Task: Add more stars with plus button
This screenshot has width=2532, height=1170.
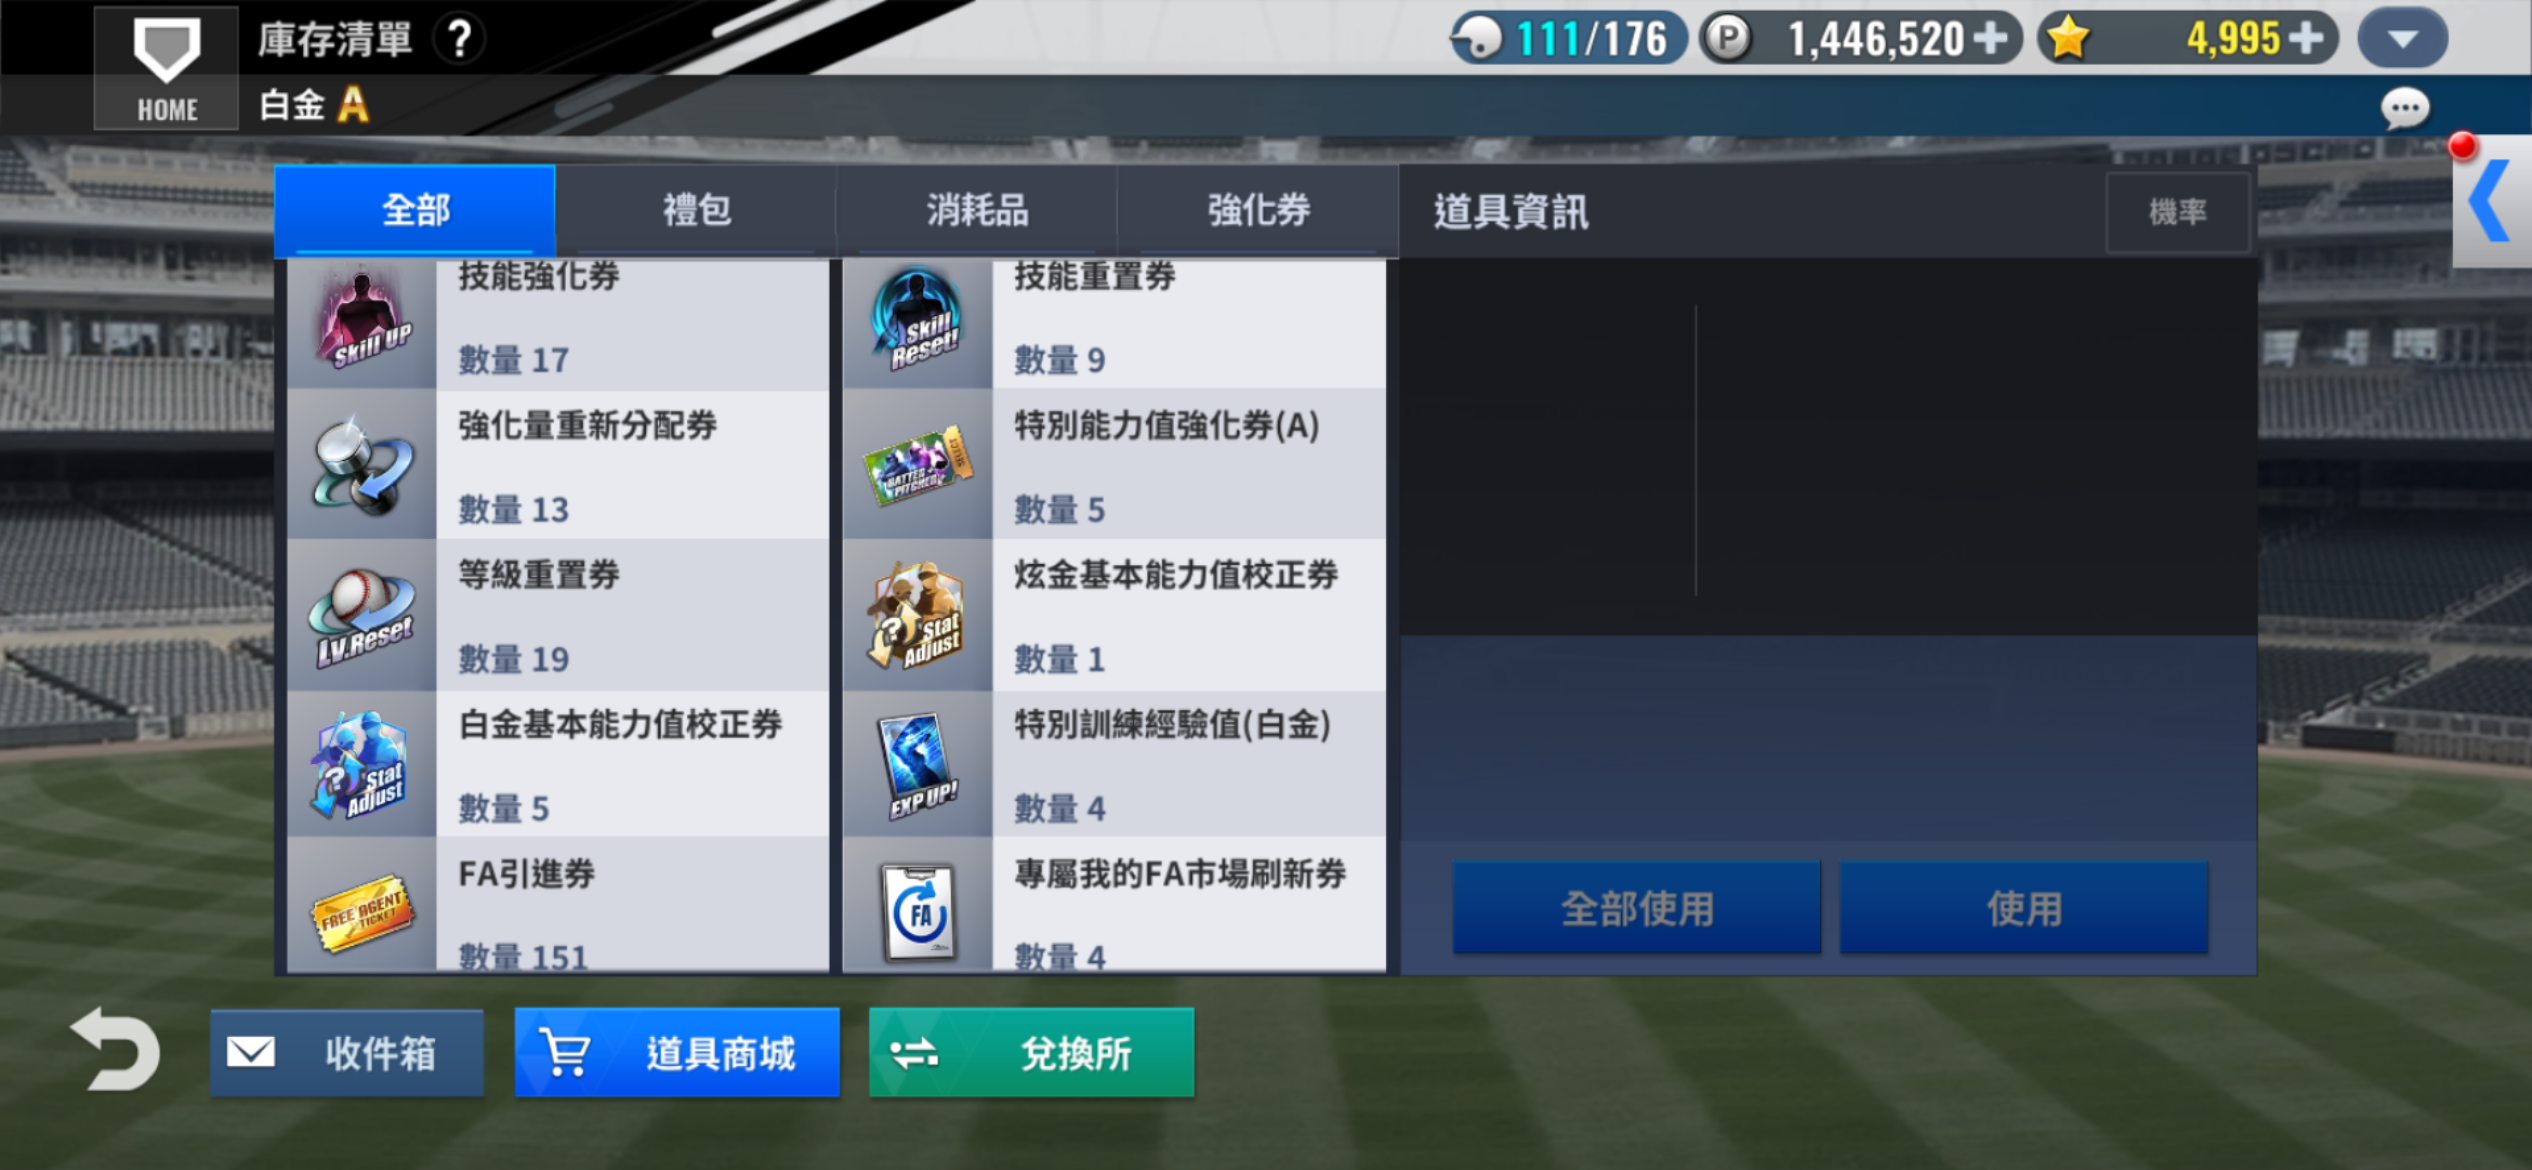Action: click(x=2306, y=38)
